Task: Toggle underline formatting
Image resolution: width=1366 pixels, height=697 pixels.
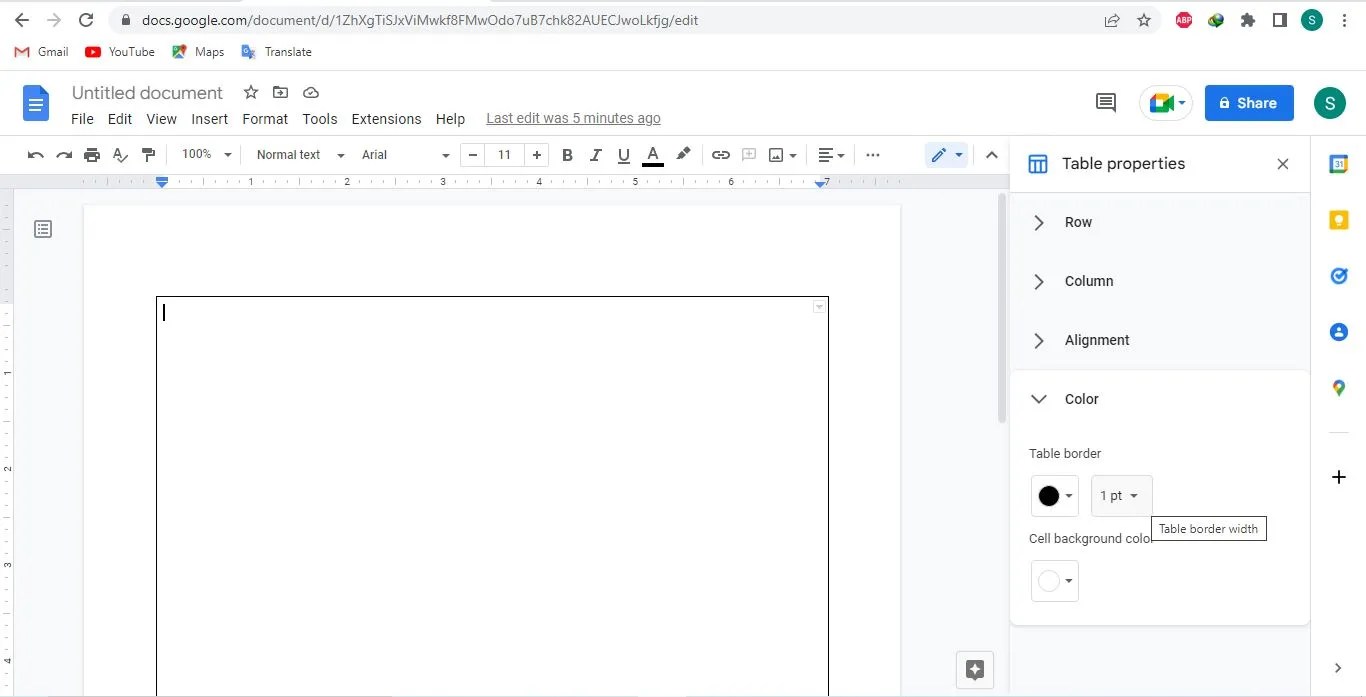Action: [x=623, y=155]
